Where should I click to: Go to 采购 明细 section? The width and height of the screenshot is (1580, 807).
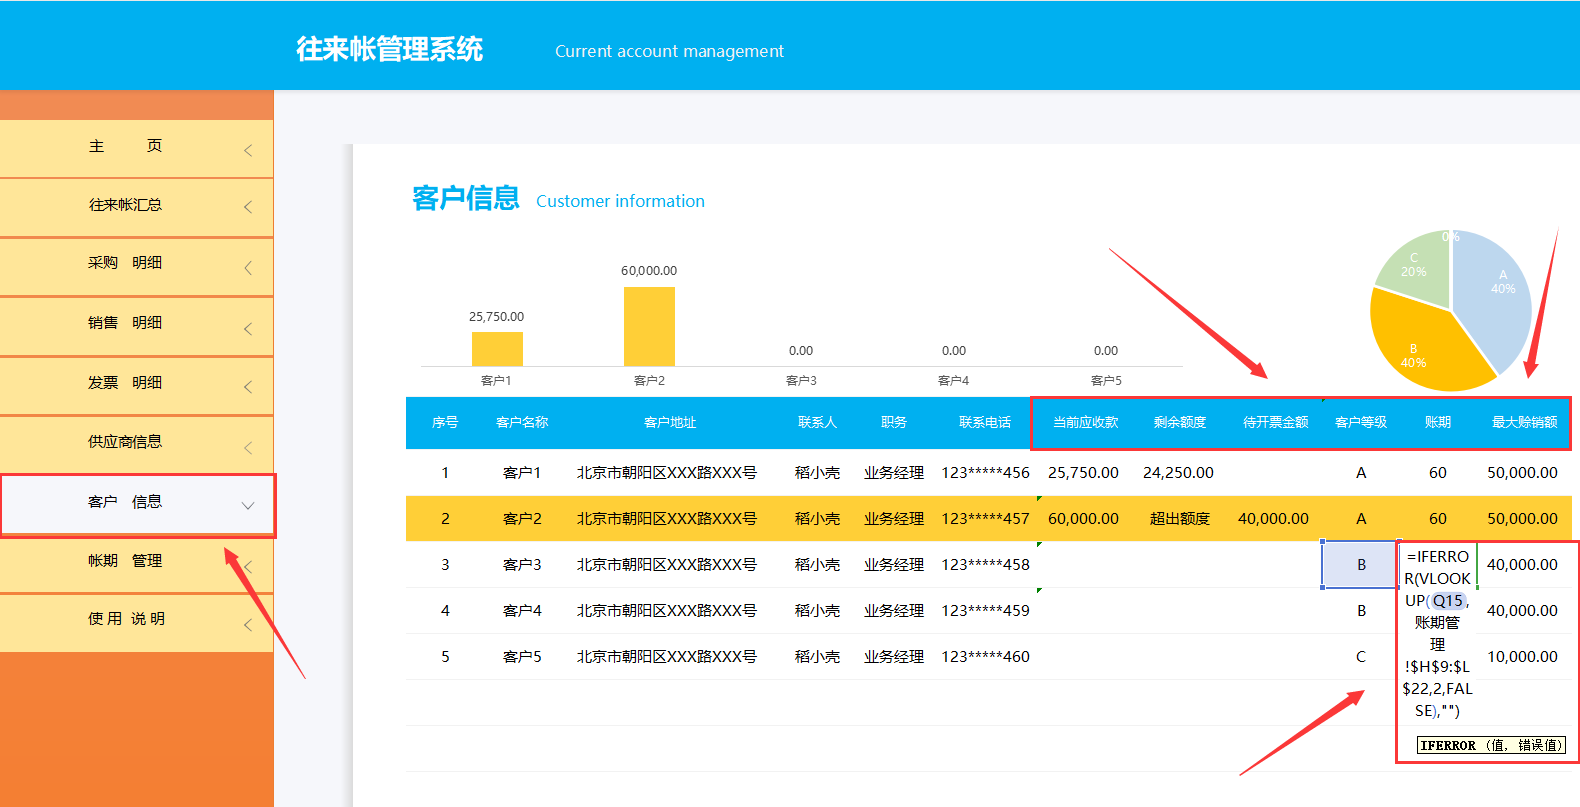[136, 266]
